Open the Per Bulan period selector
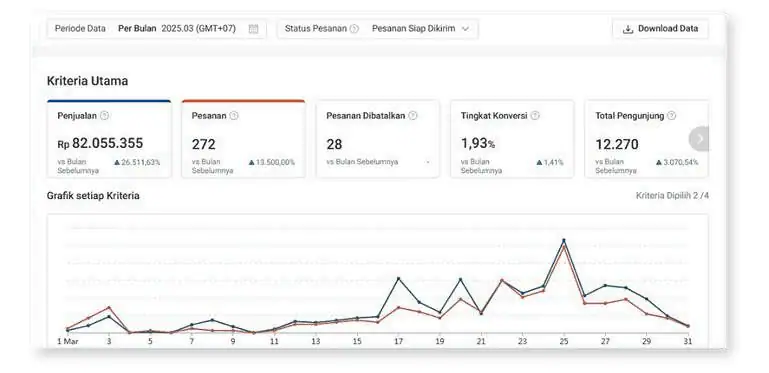This screenshot has width=769, height=373. coord(177,29)
